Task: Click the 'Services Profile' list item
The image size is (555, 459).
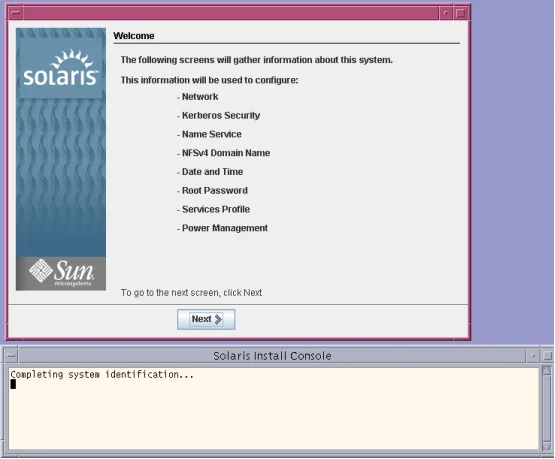Action: (x=216, y=209)
